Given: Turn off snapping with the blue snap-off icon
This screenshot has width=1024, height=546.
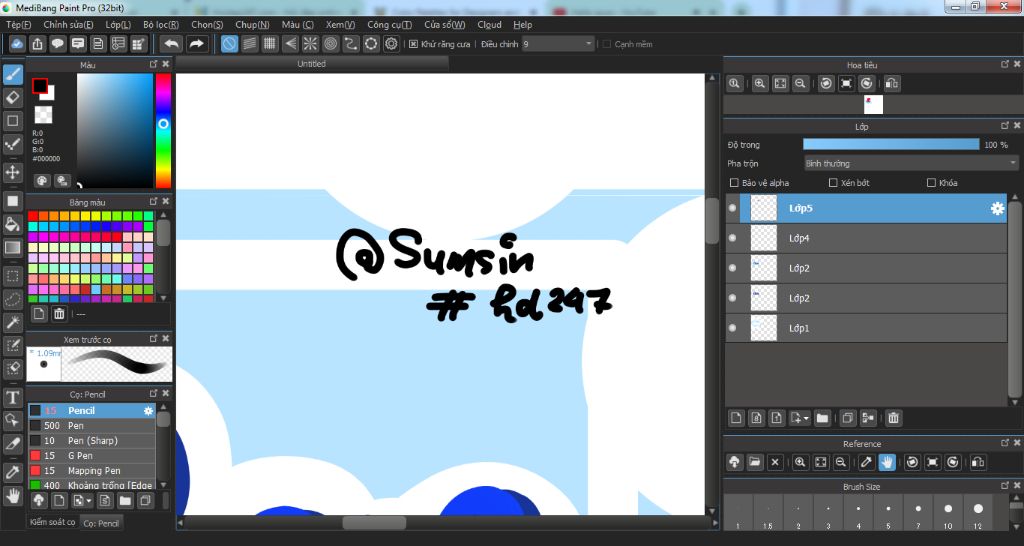Looking at the screenshot, I should click(229, 44).
